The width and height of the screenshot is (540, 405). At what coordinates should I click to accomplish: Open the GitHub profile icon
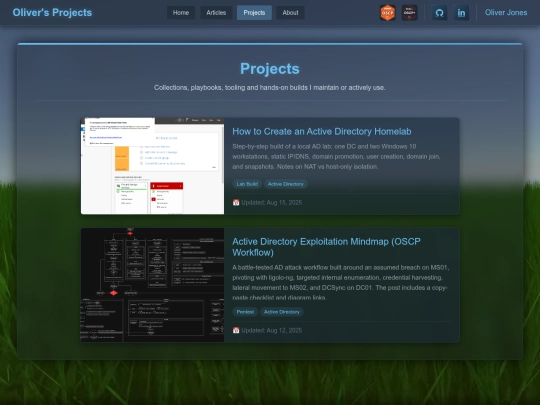click(x=439, y=13)
